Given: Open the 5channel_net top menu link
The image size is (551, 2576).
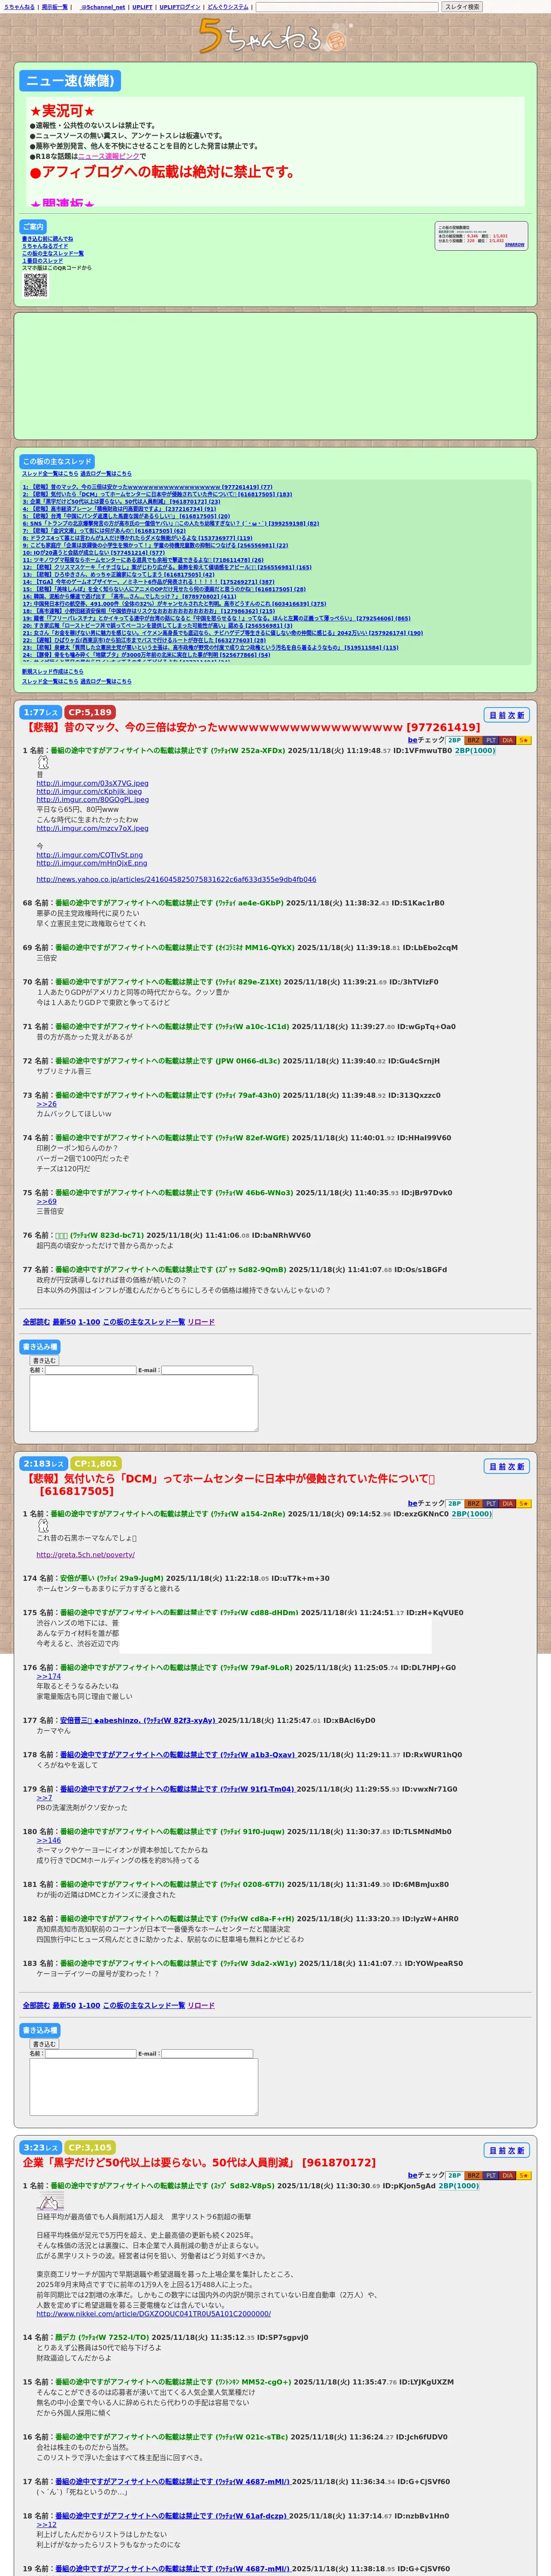Looking at the screenshot, I should tap(102, 7).
